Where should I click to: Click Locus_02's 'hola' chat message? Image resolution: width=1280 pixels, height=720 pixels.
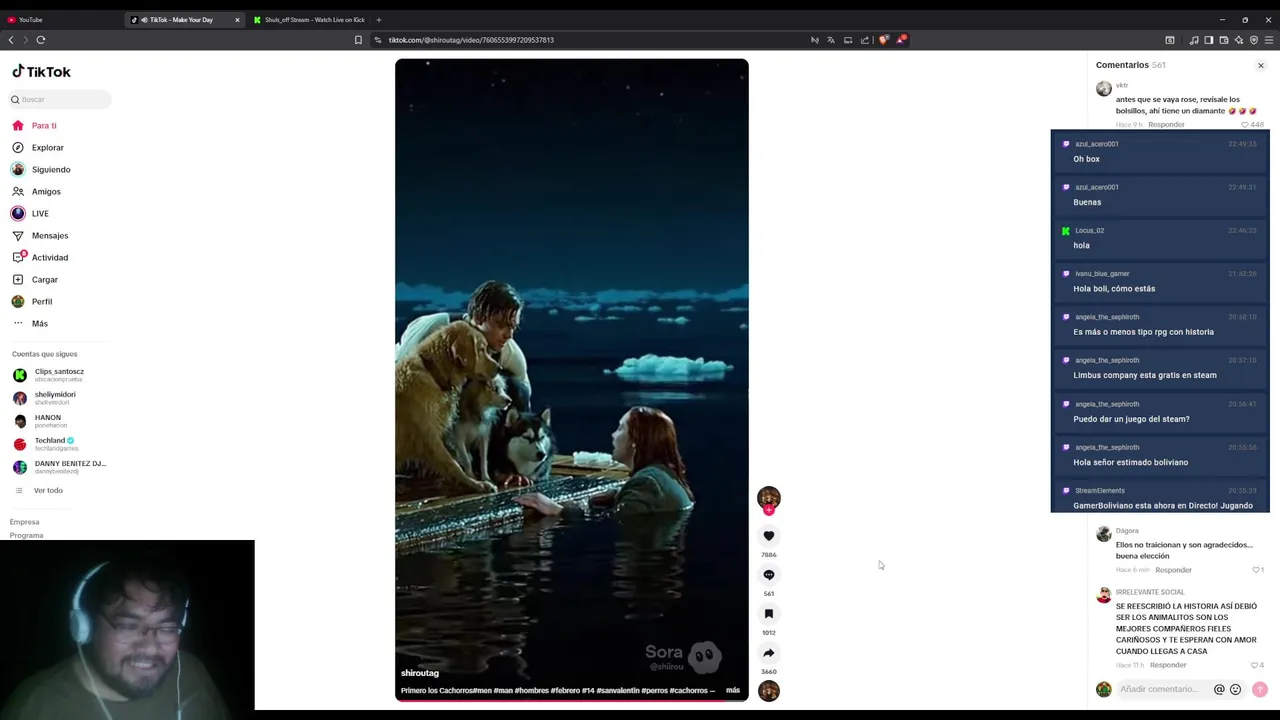[1160, 238]
